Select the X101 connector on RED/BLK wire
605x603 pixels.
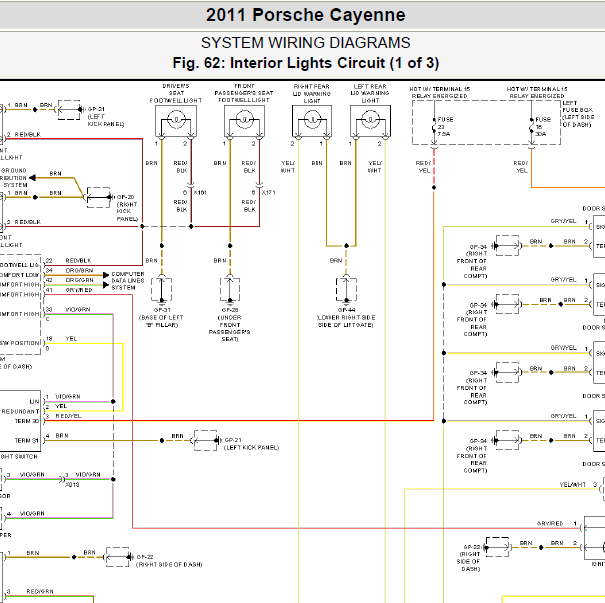pos(191,186)
